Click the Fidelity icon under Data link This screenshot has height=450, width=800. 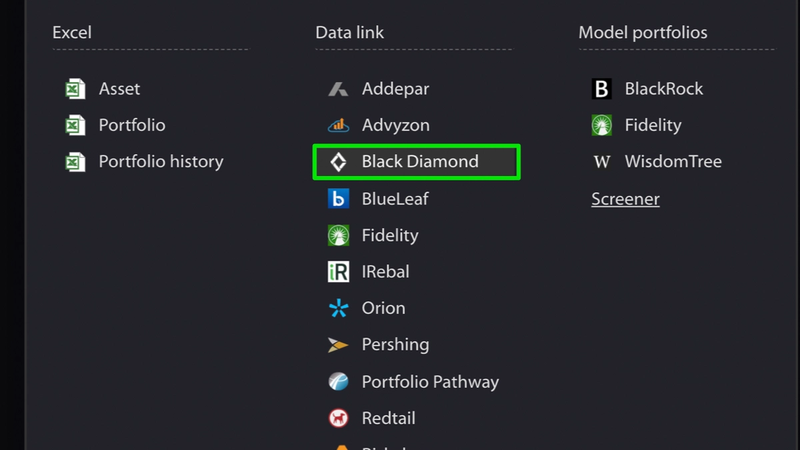pos(338,235)
